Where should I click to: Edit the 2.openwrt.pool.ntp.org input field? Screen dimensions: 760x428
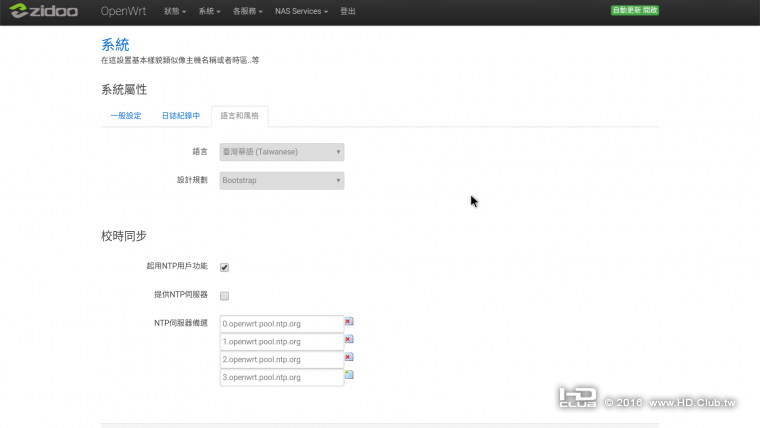click(282, 360)
